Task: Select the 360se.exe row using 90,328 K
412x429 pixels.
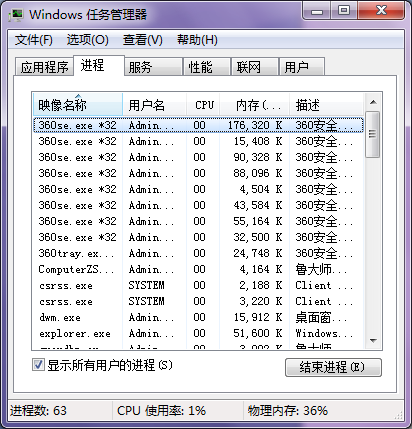Action: (198, 157)
